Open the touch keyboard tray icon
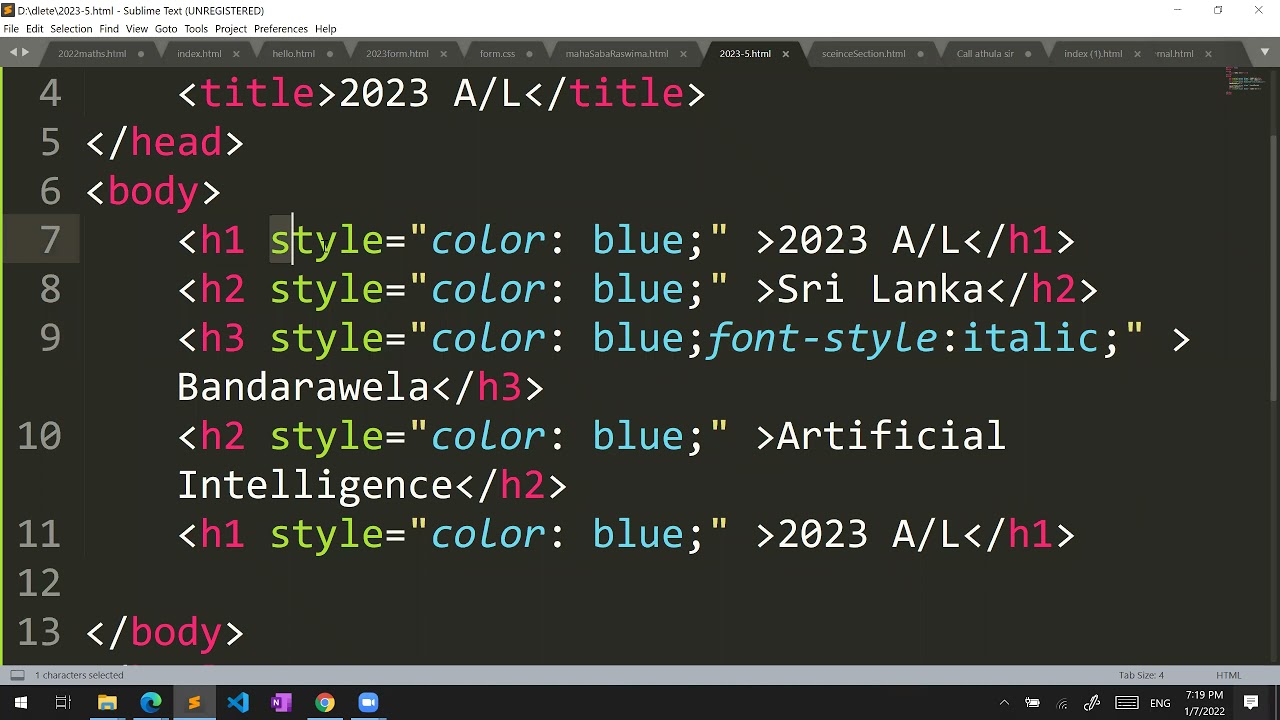 (x=1127, y=703)
